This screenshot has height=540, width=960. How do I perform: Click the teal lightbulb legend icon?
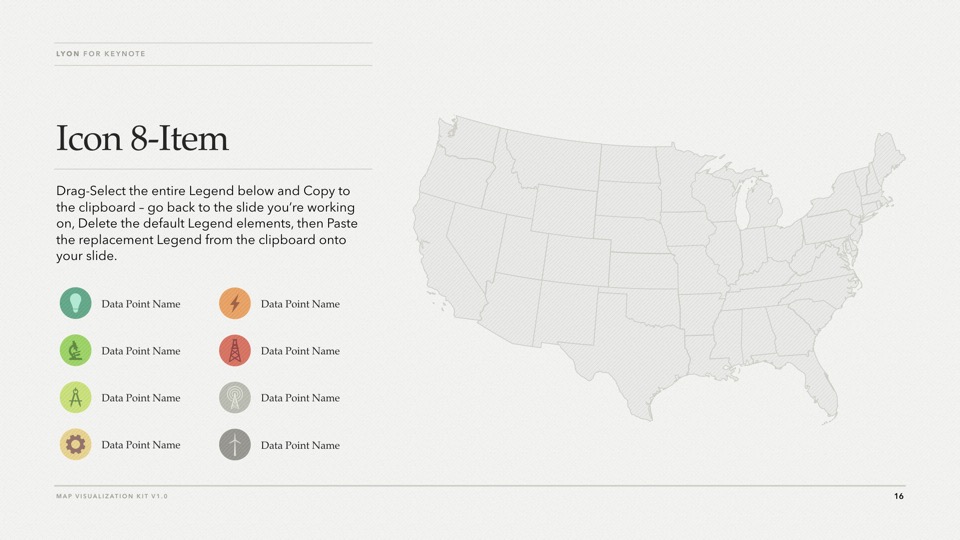[75, 303]
